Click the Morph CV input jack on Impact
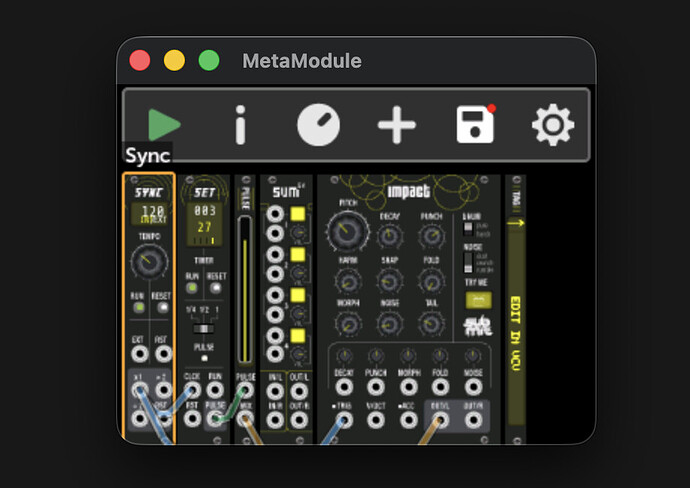Image resolution: width=690 pixels, height=488 pixels. 409,387
